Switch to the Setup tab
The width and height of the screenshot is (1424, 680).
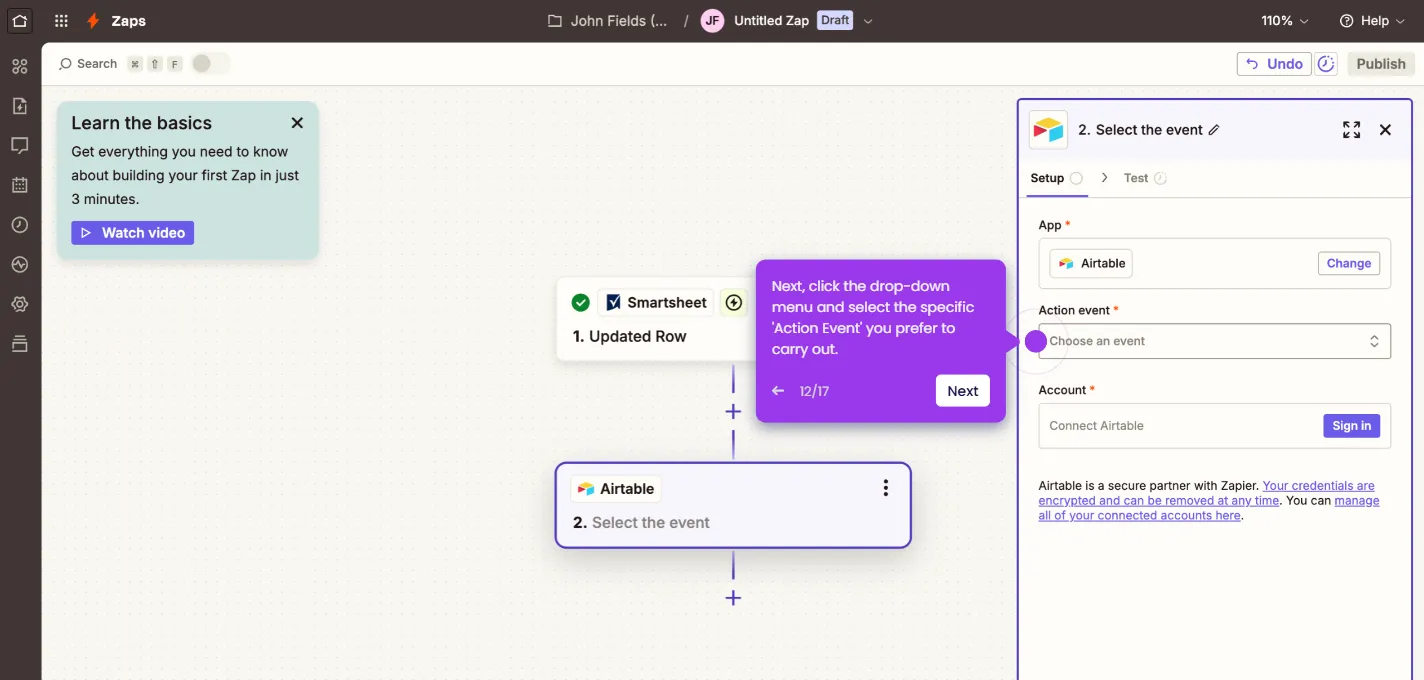pyautogui.click(x=1056, y=178)
